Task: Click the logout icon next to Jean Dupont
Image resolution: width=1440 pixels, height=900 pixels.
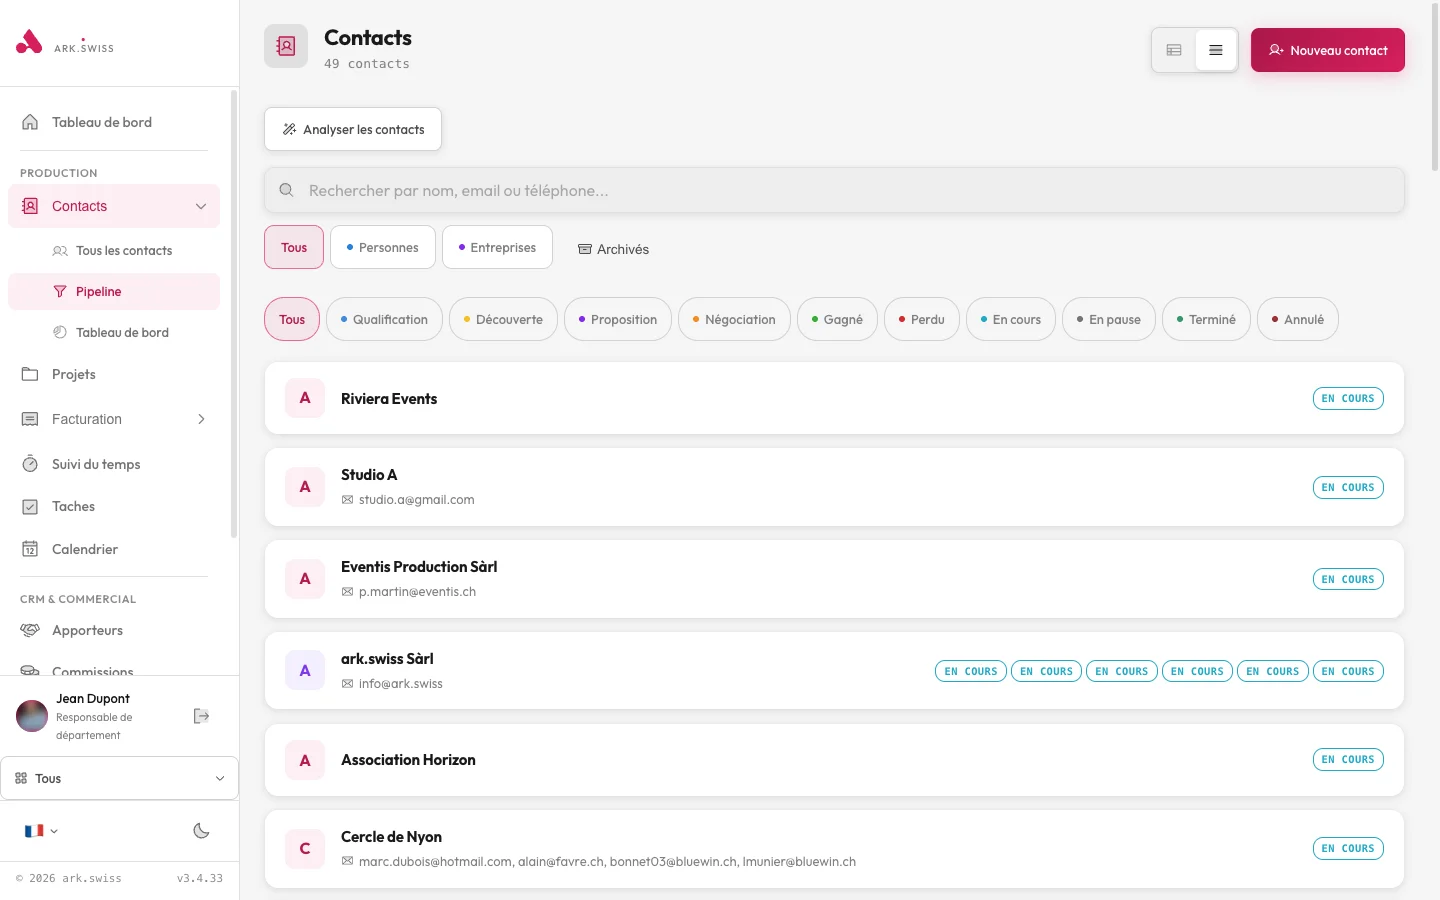Action: click(x=201, y=716)
